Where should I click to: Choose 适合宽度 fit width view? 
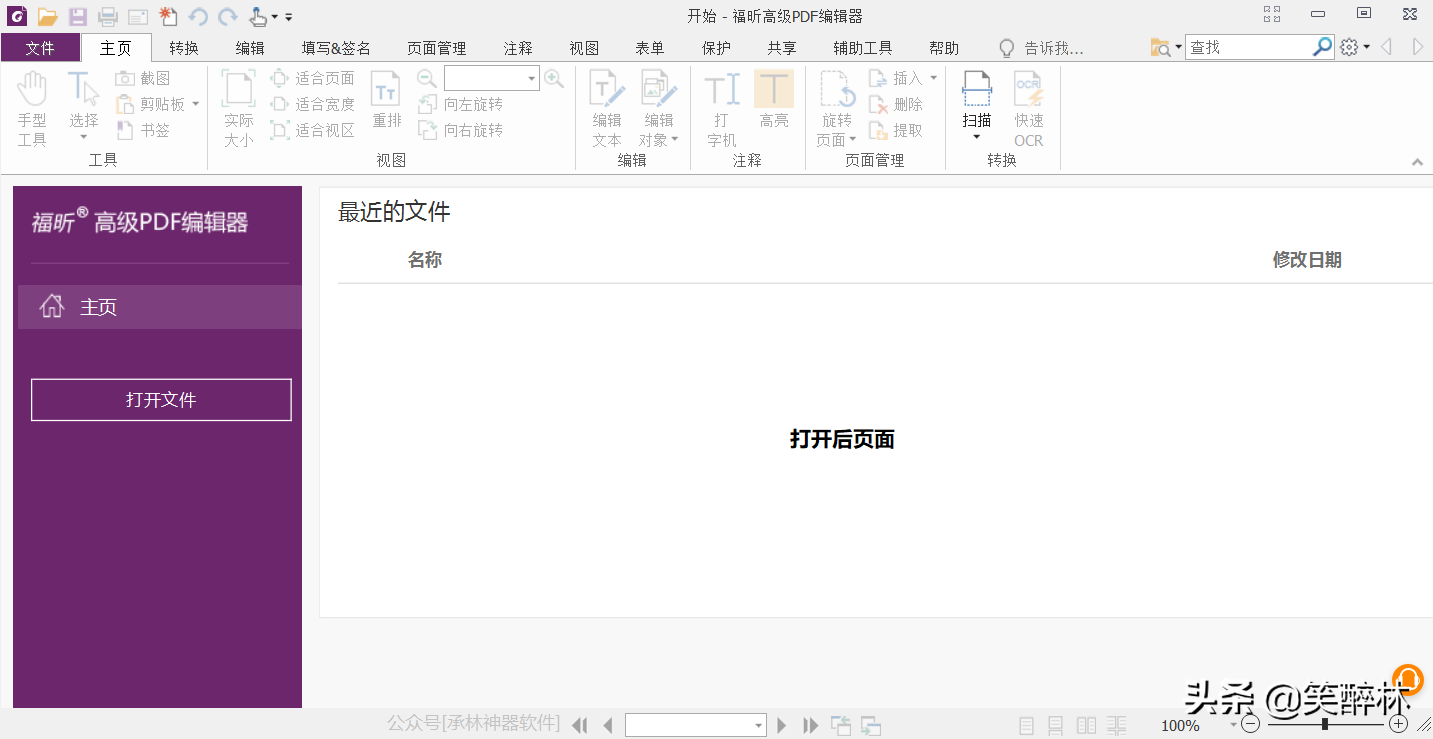coord(312,104)
